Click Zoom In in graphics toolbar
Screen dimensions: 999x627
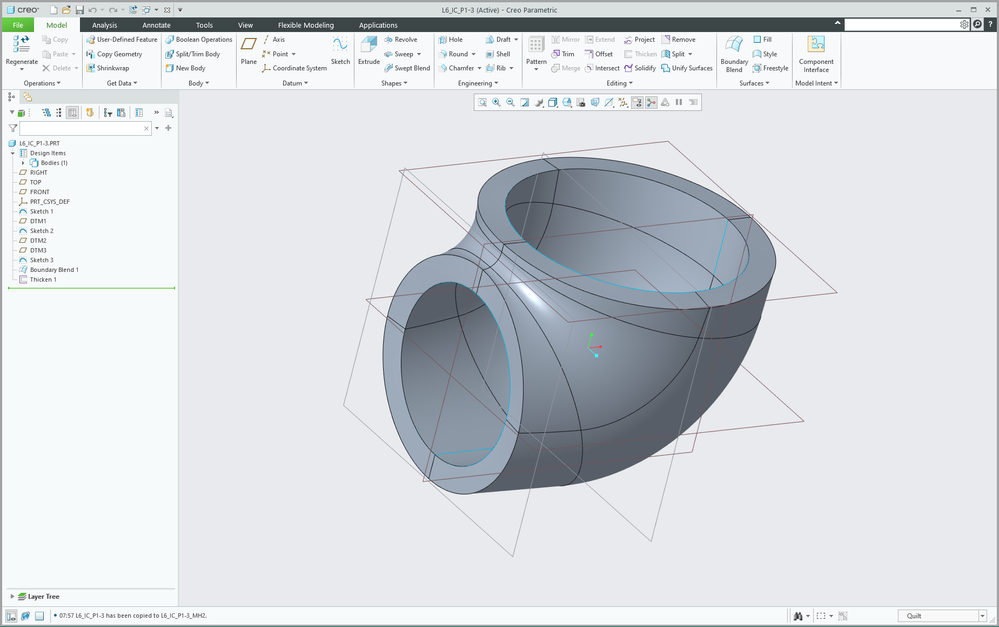[496, 102]
